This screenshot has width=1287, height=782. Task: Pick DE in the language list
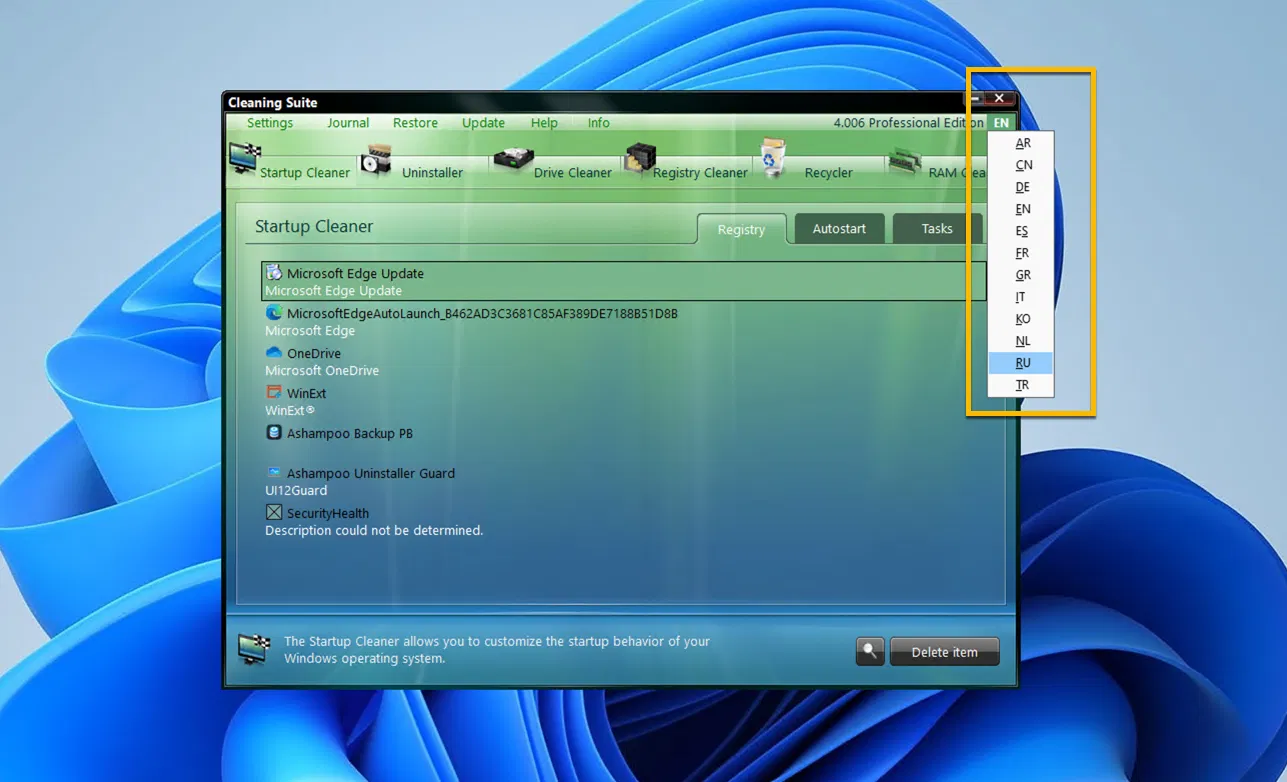click(1021, 187)
